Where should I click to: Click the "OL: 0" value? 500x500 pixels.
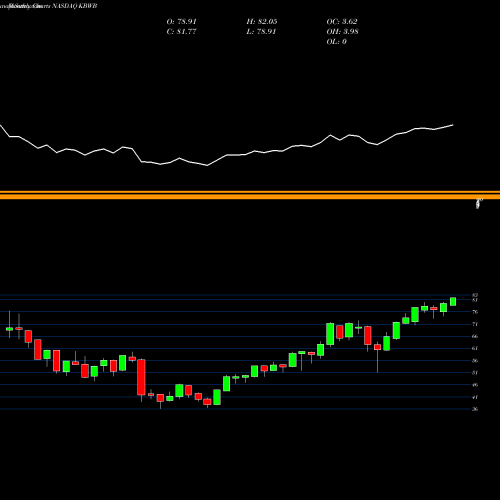336,42
